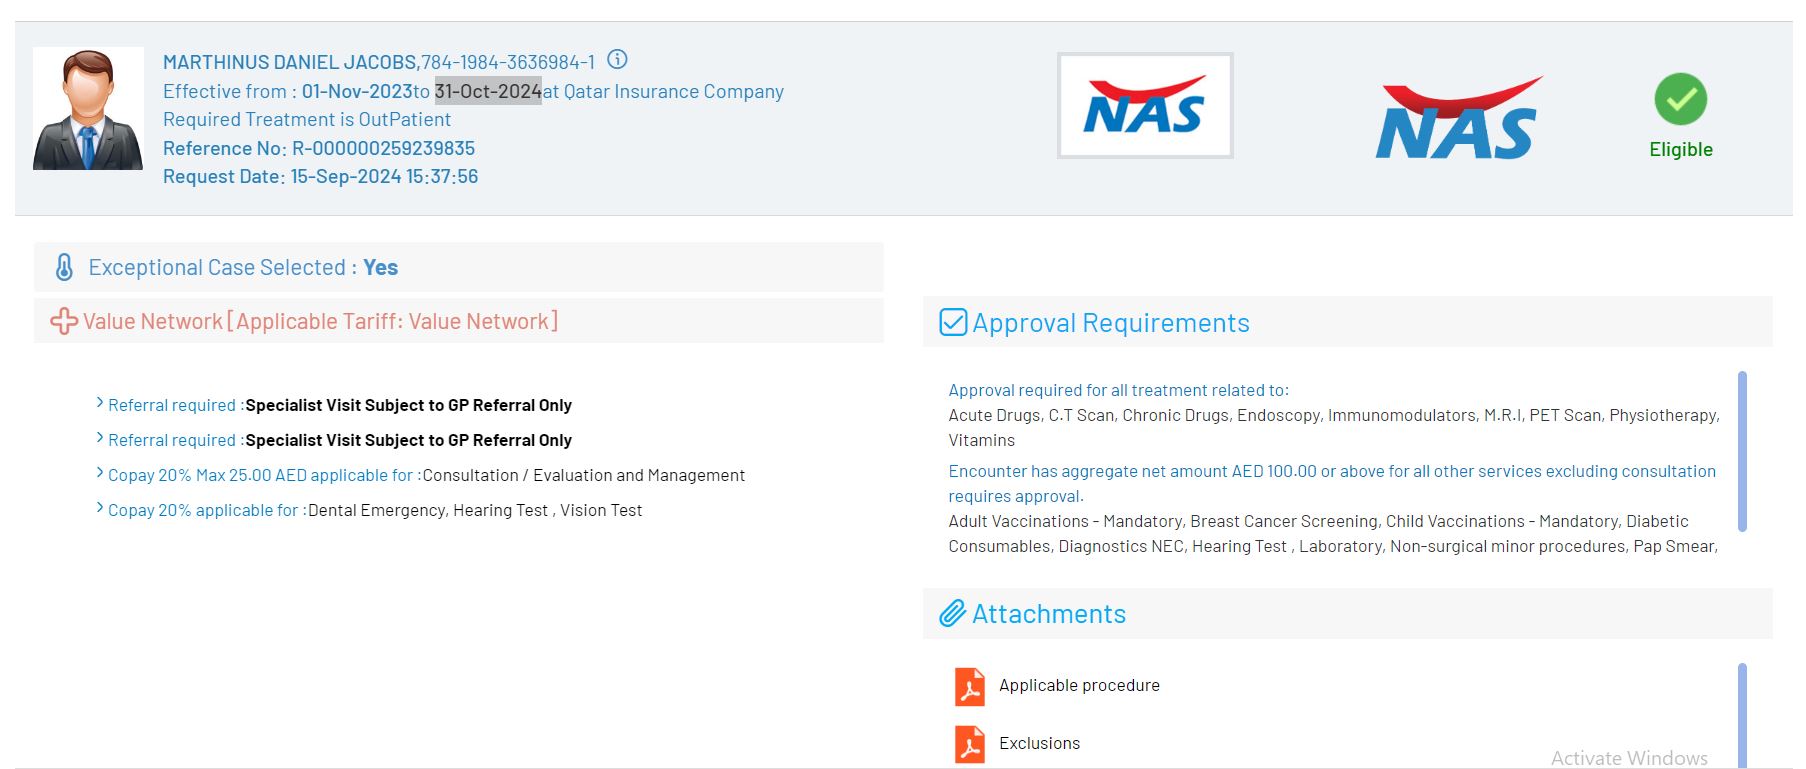Viewport: 1806px width, 769px height.
Task: Click the large NAS logo without border
Action: pyautogui.click(x=1457, y=119)
